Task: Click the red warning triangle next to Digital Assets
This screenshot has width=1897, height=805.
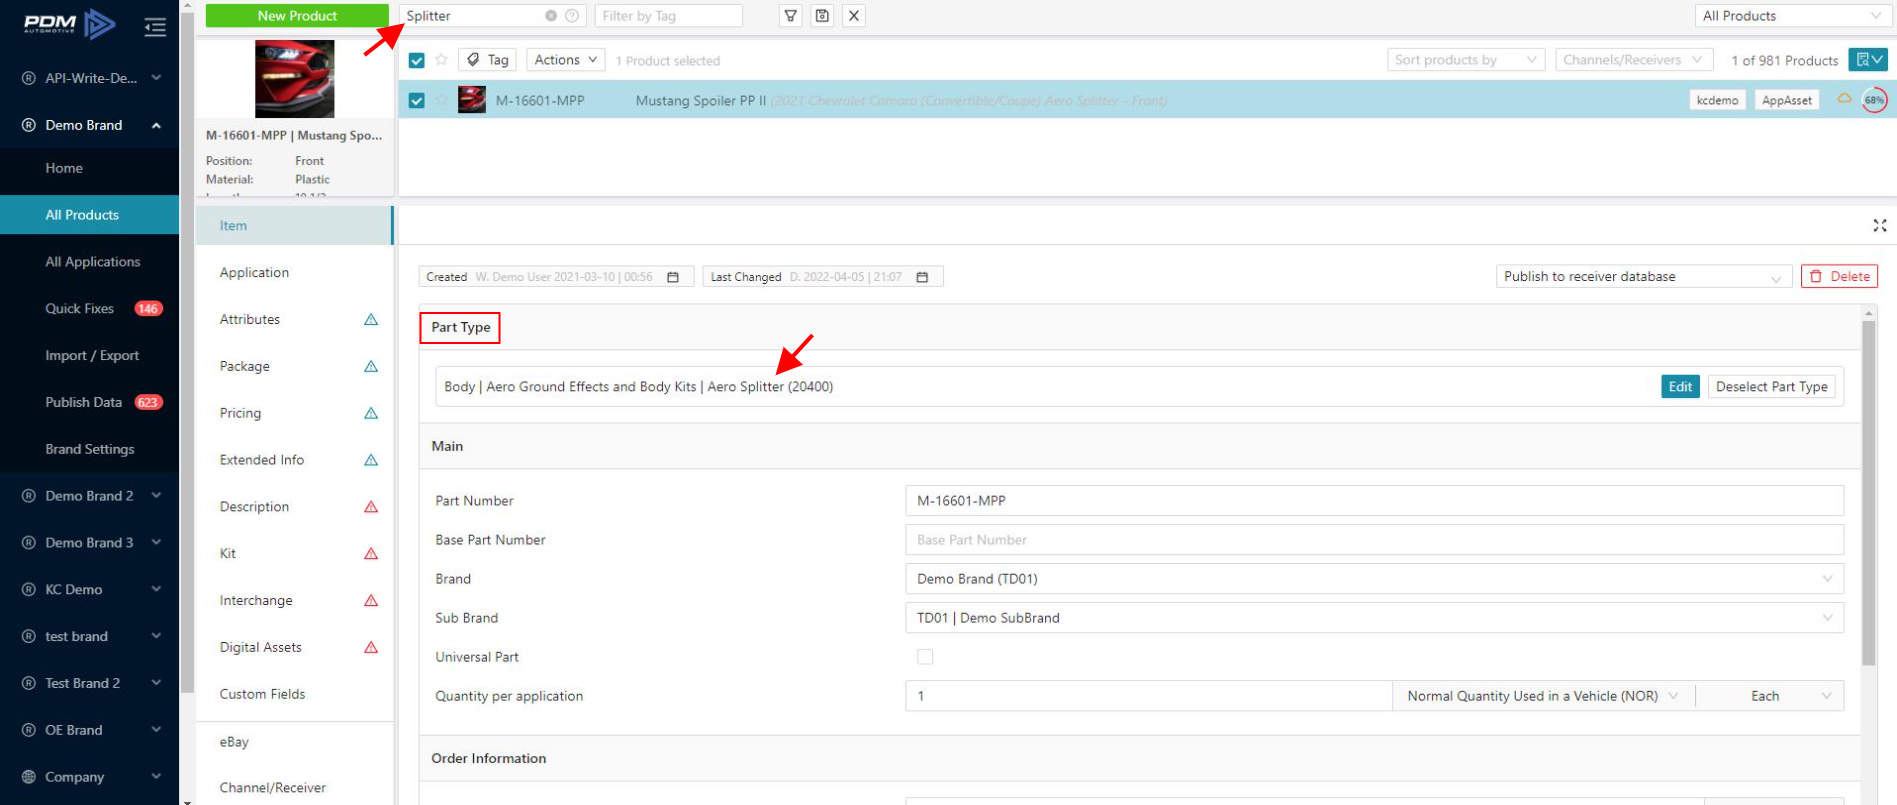Action: (371, 647)
